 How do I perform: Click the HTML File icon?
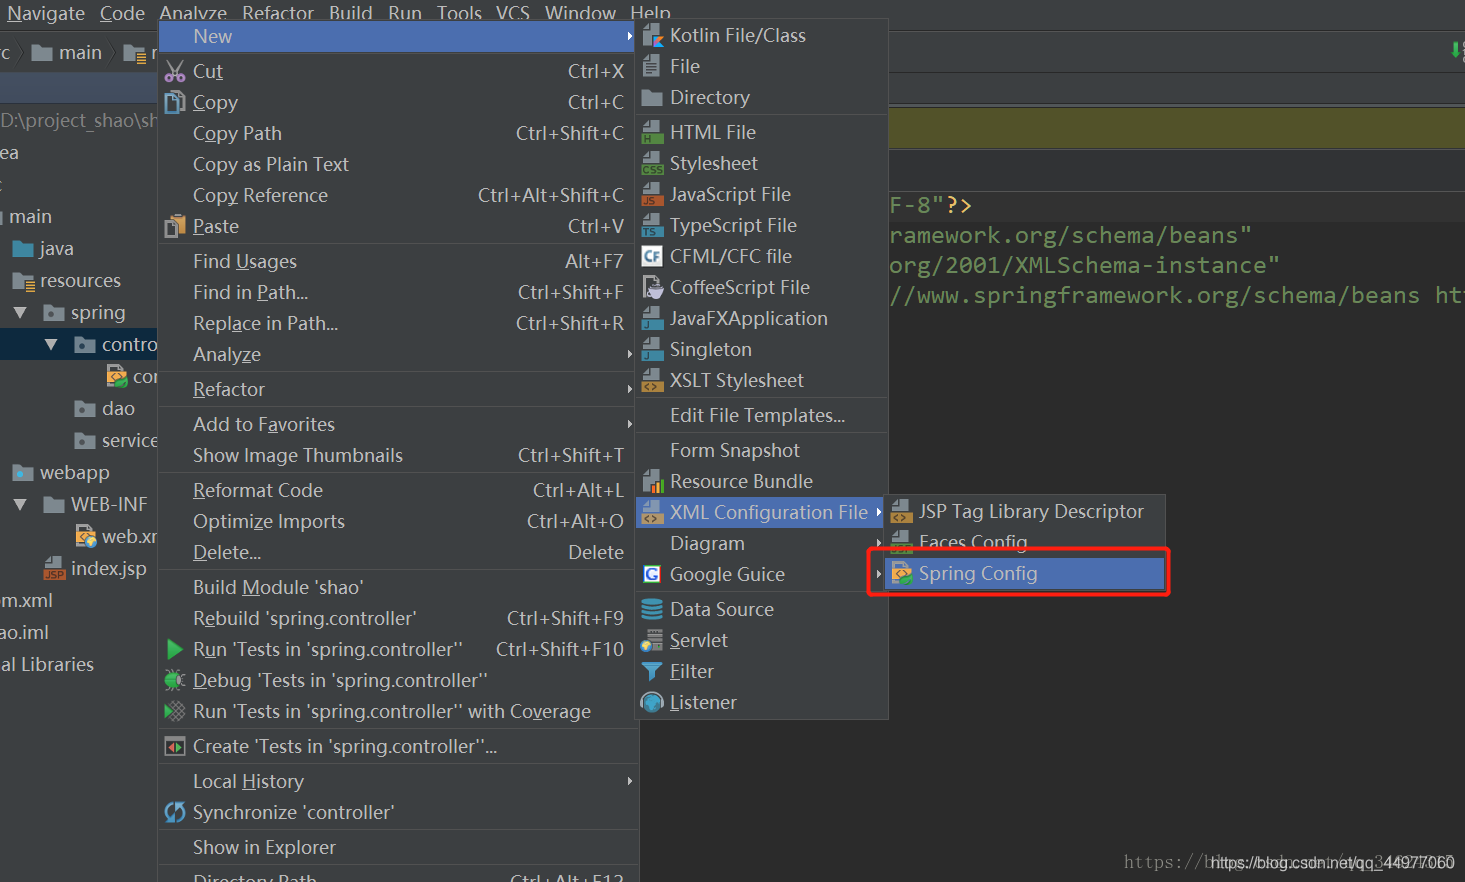(x=652, y=132)
